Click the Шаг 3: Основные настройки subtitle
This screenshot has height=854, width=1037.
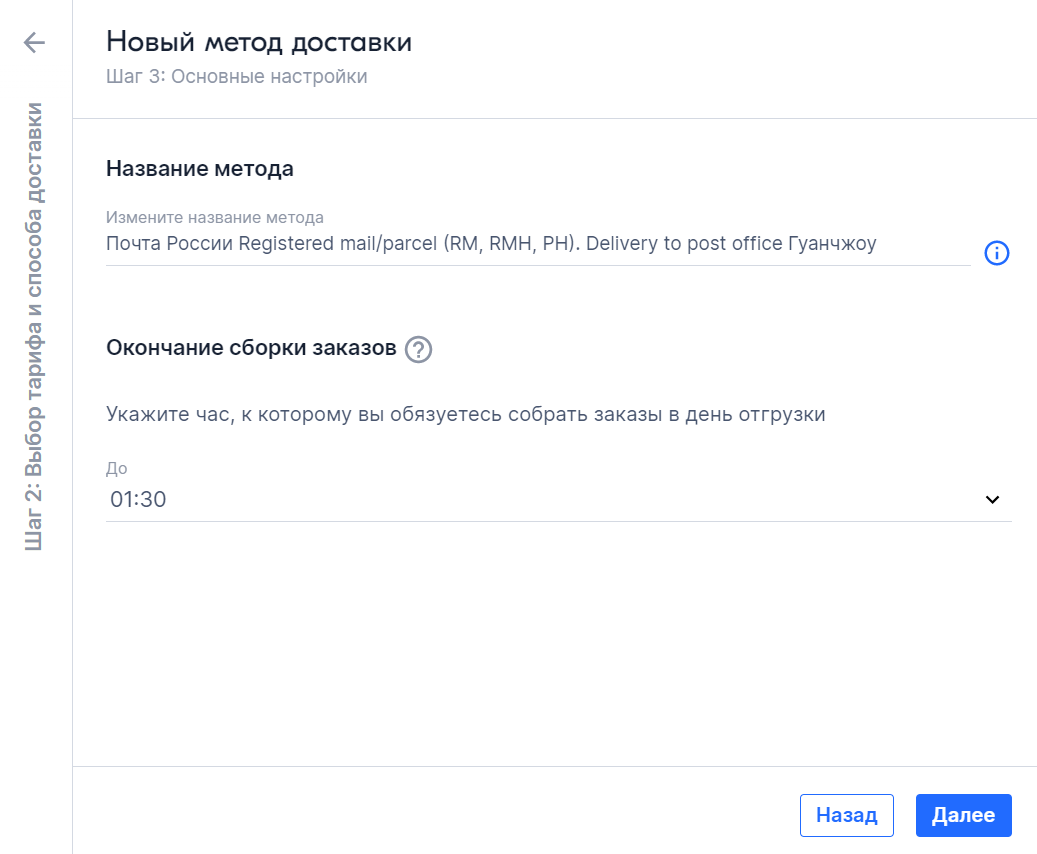coord(237,77)
